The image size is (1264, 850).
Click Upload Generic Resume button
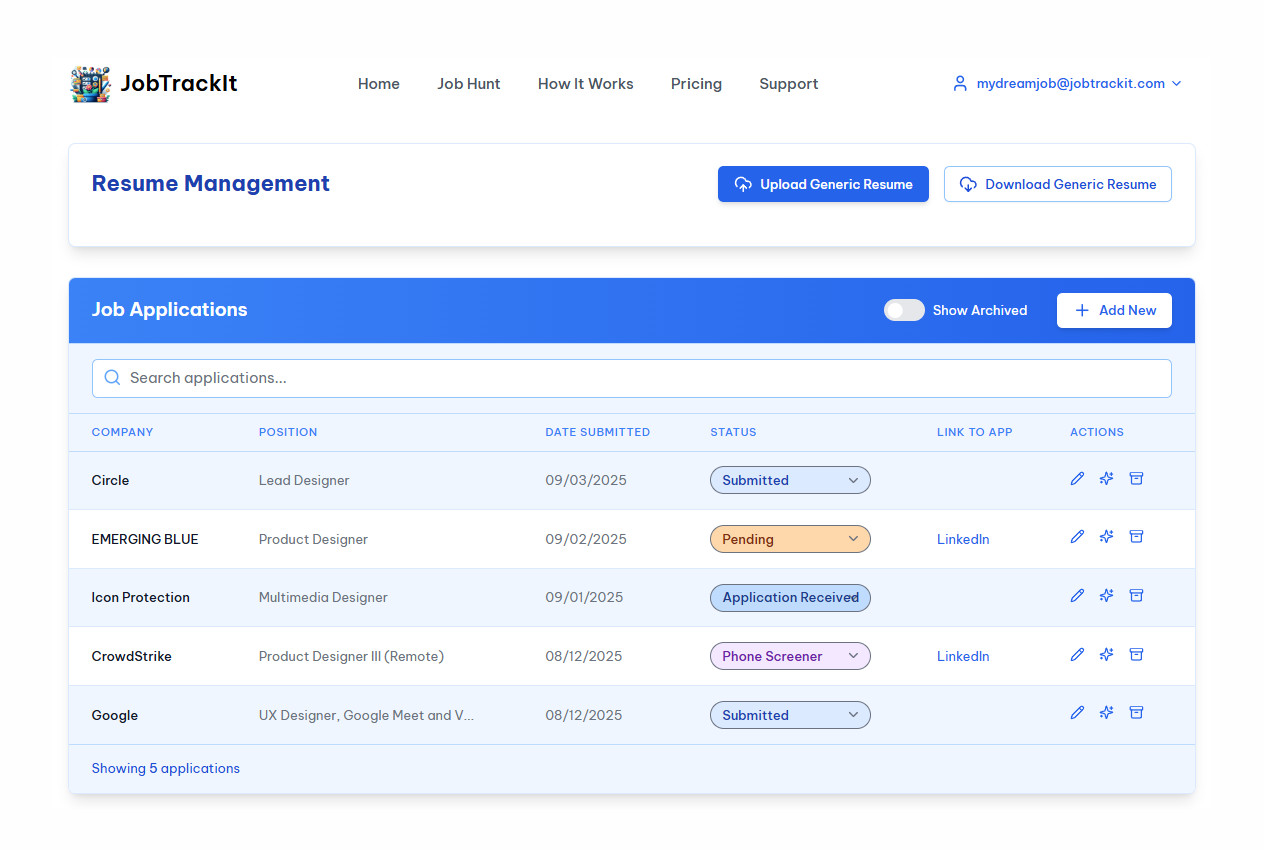coord(823,184)
